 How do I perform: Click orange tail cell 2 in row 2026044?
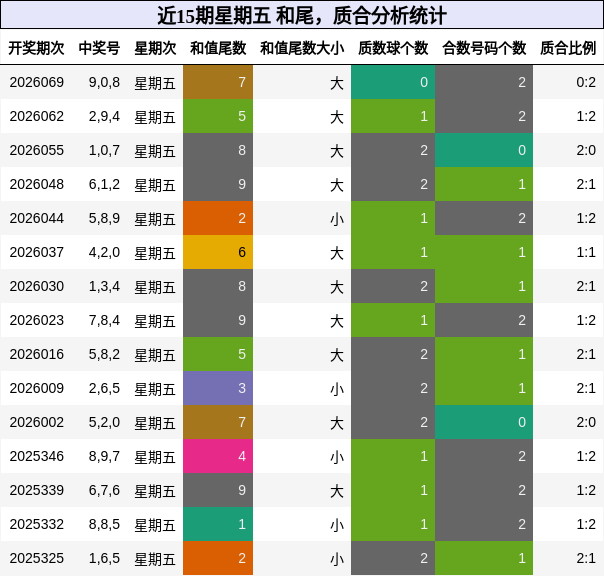218,218
